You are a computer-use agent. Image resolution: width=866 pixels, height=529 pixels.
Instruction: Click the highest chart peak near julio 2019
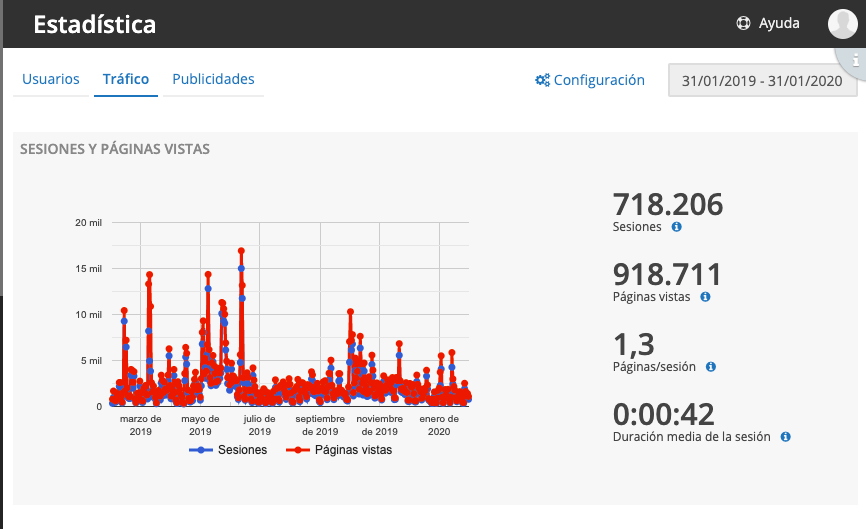click(x=241, y=251)
